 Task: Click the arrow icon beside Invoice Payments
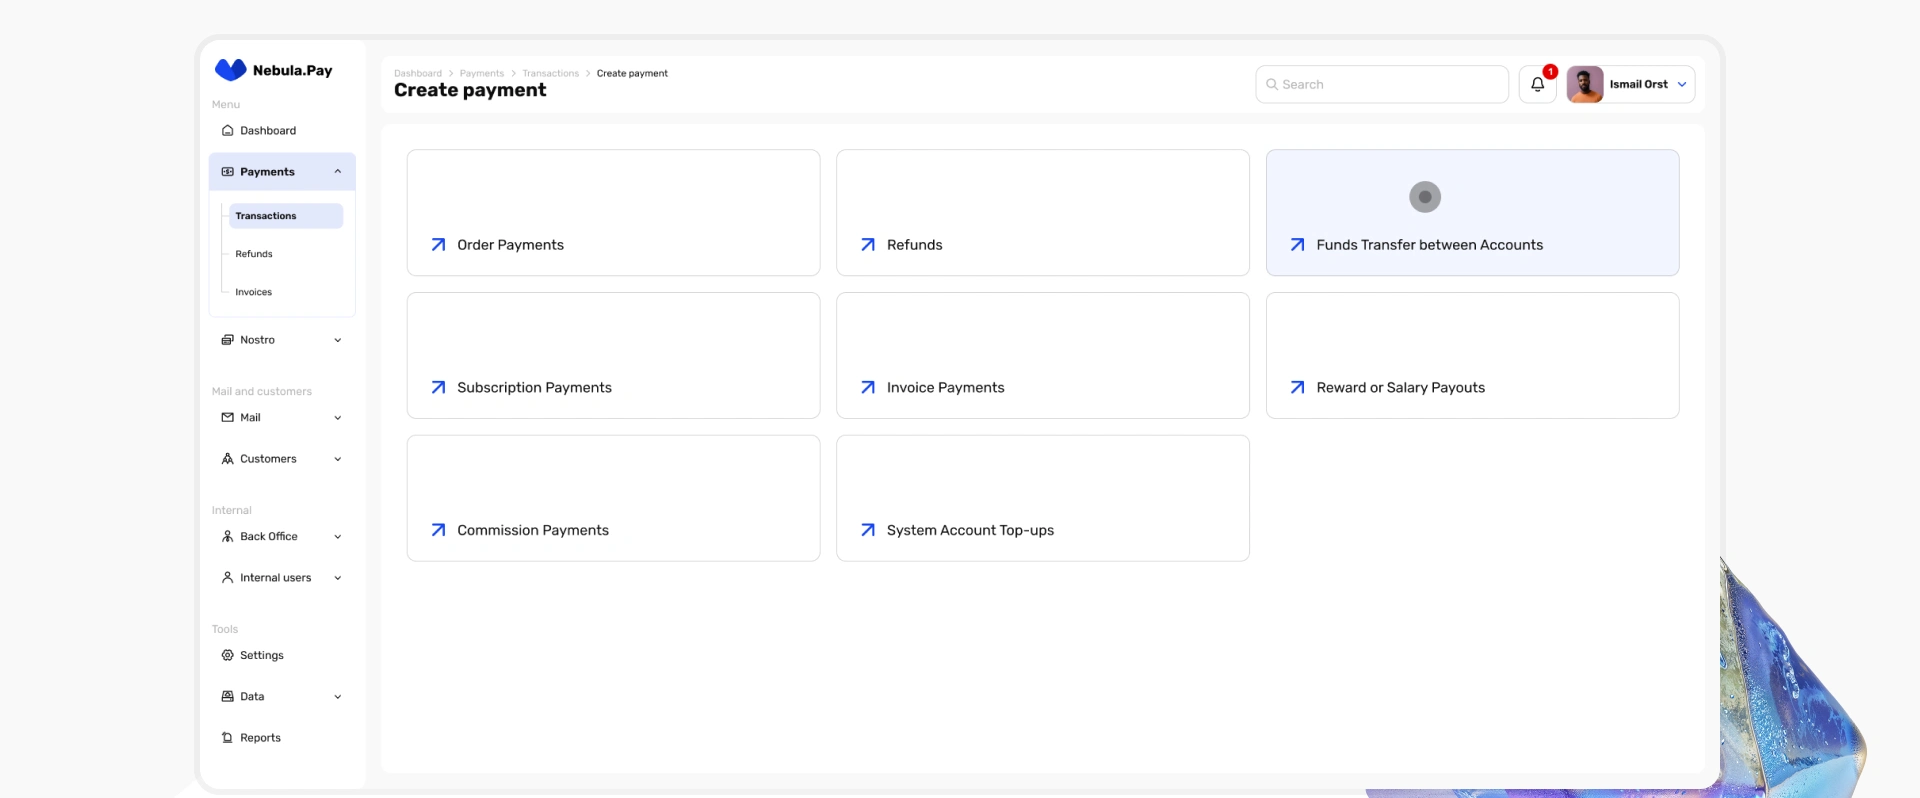868,388
